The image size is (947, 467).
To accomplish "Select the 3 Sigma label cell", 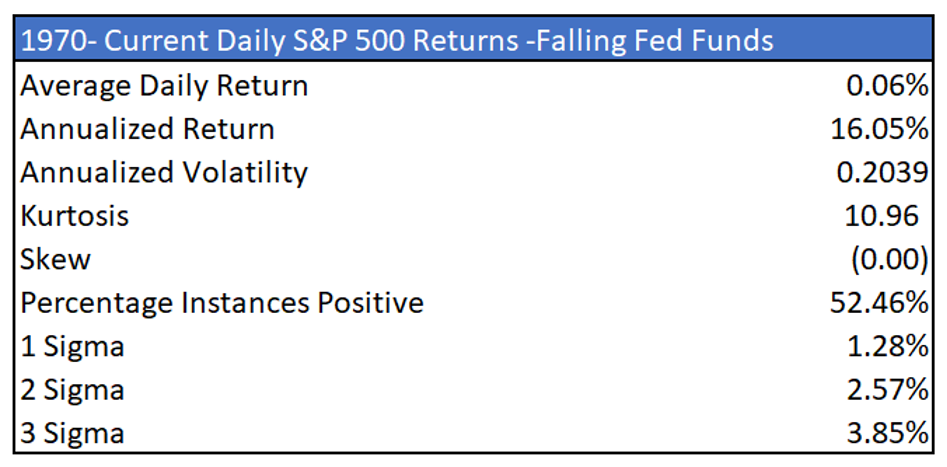I will [72, 432].
